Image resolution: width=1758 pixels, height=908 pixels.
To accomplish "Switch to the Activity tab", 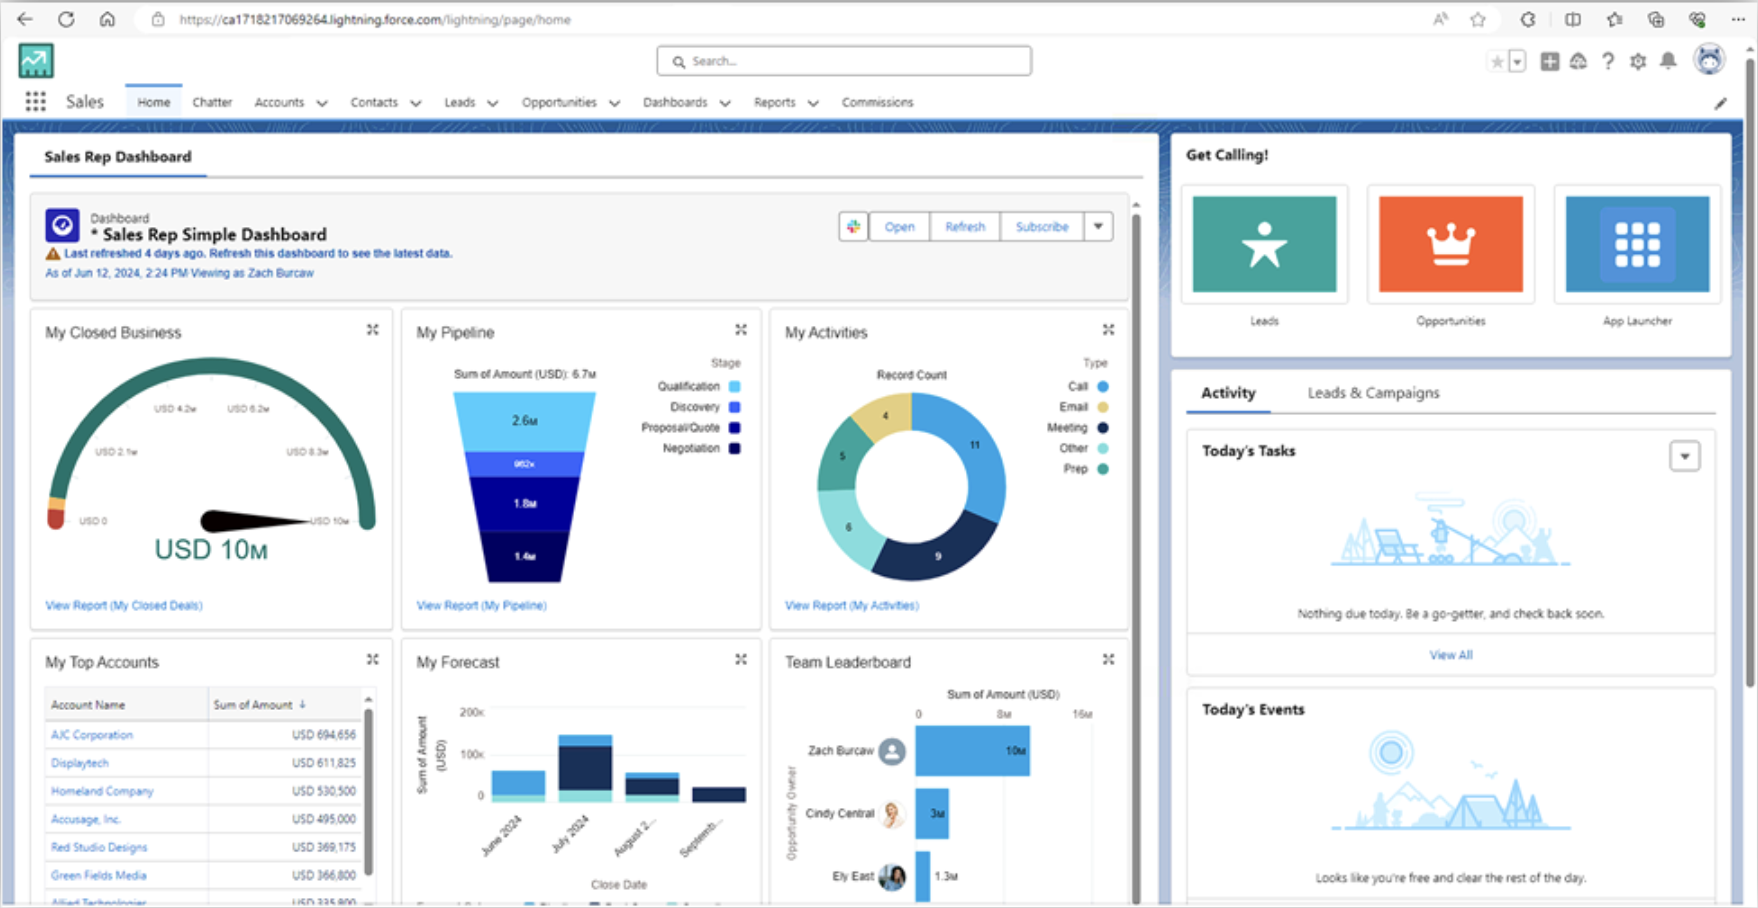I will click(x=1228, y=393).
